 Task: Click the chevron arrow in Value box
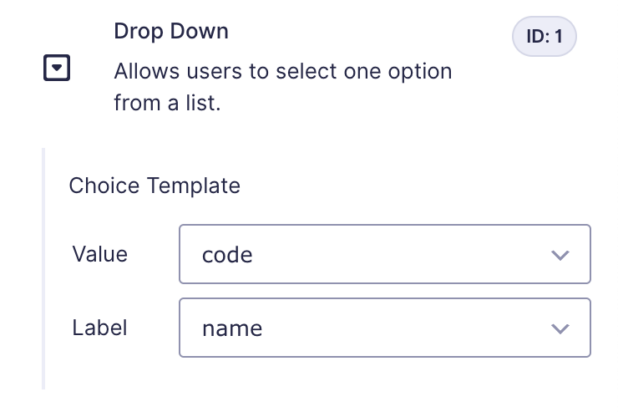560,255
